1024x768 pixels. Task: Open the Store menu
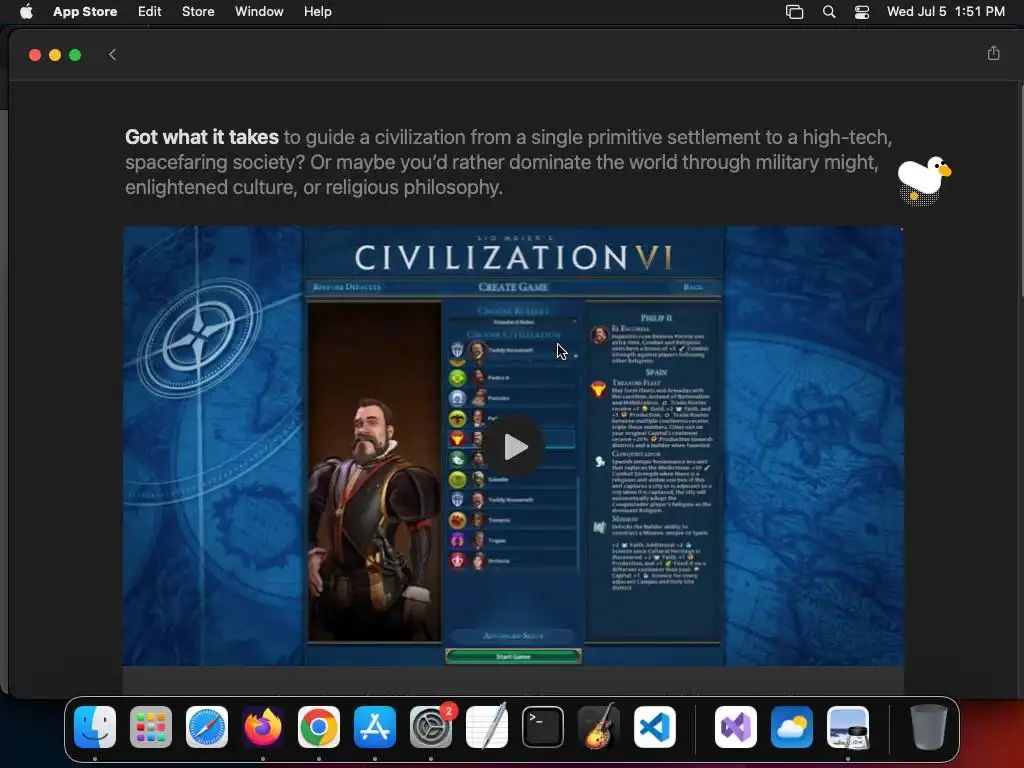coord(198,12)
